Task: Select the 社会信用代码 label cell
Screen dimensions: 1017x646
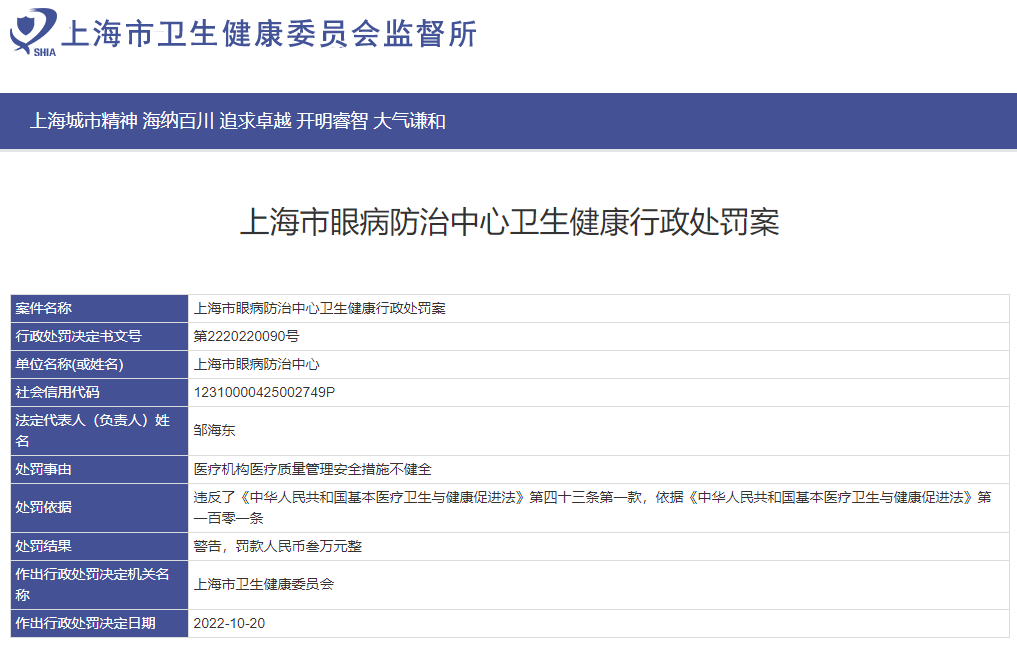Action: point(99,392)
